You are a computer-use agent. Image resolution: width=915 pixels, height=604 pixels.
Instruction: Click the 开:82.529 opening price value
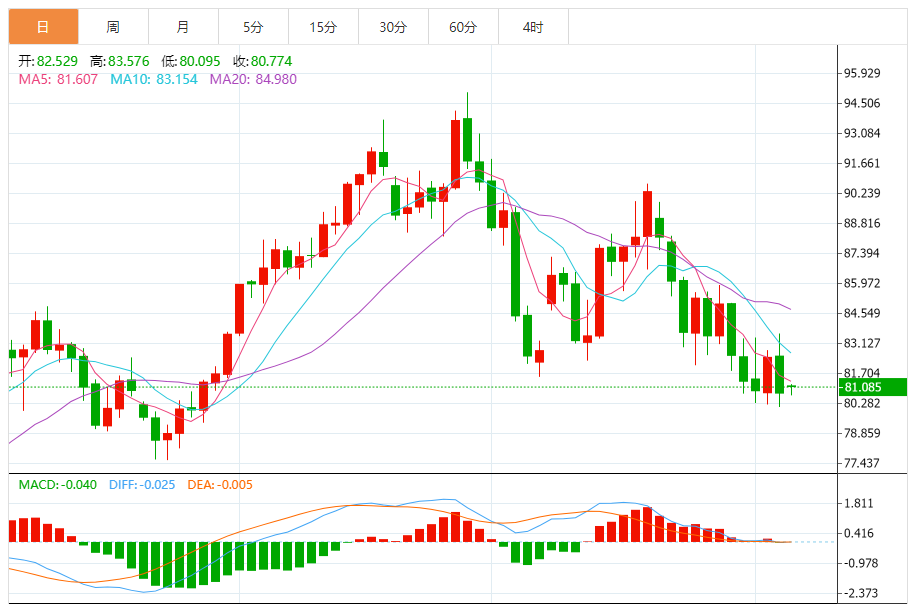coord(48,61)
